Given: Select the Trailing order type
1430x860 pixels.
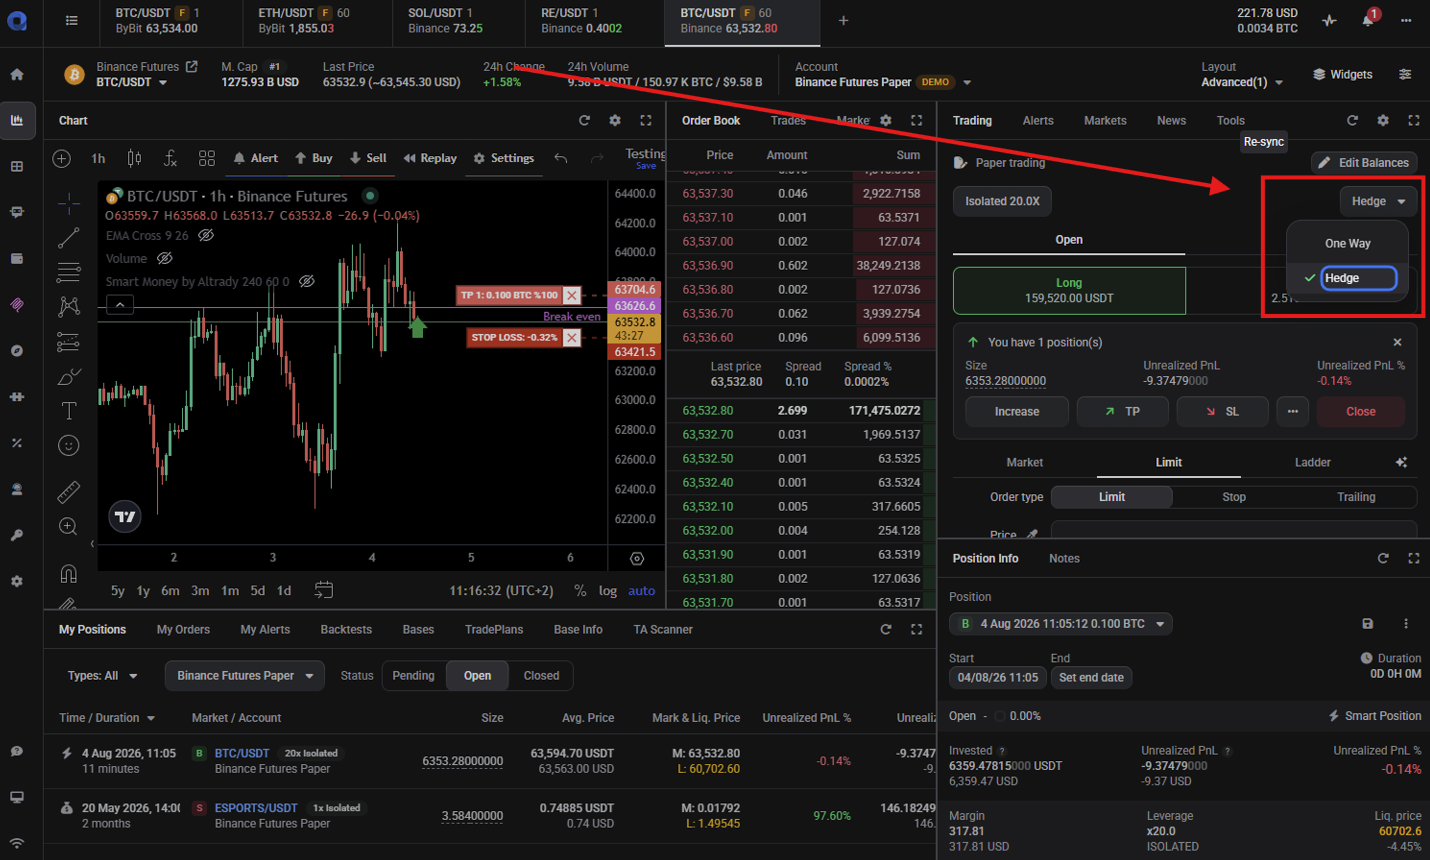Looking at the screenshot, I should 1356,497.
